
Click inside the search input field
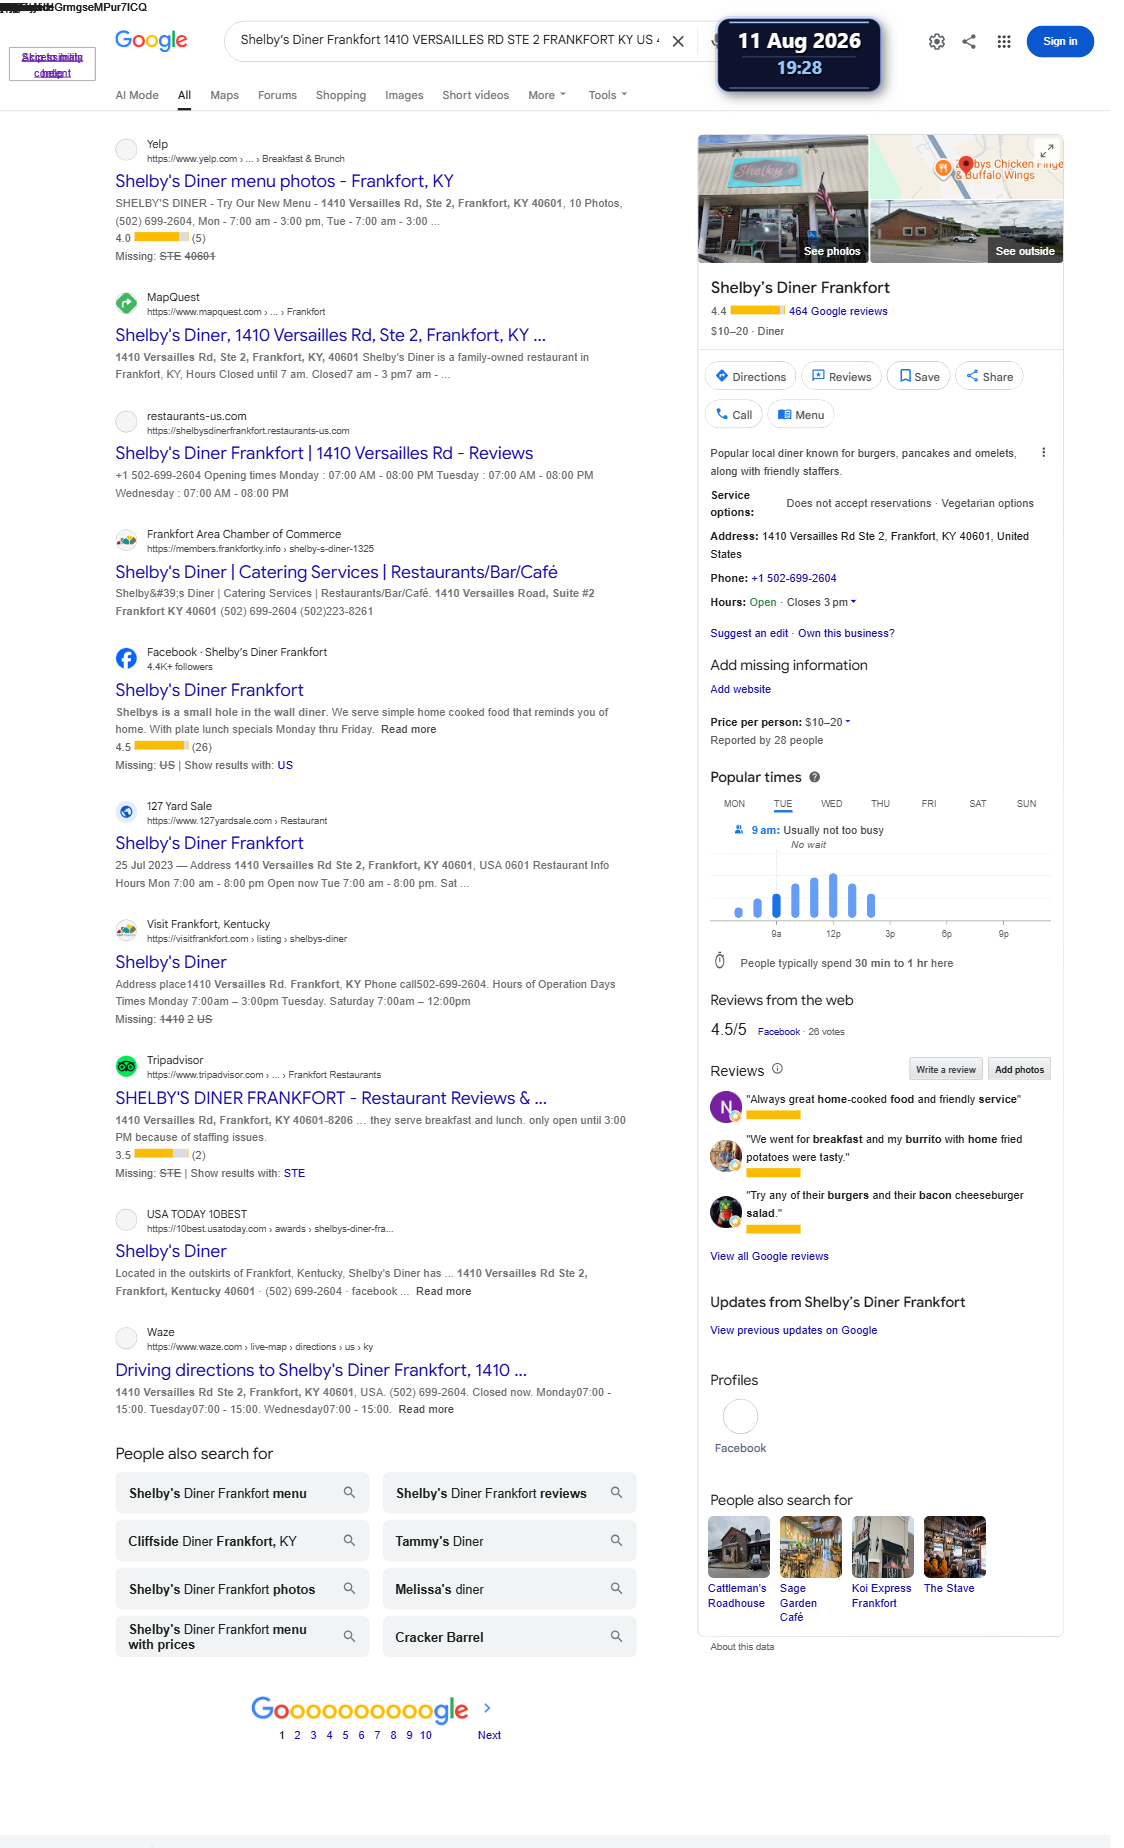(x=448, y=41)
